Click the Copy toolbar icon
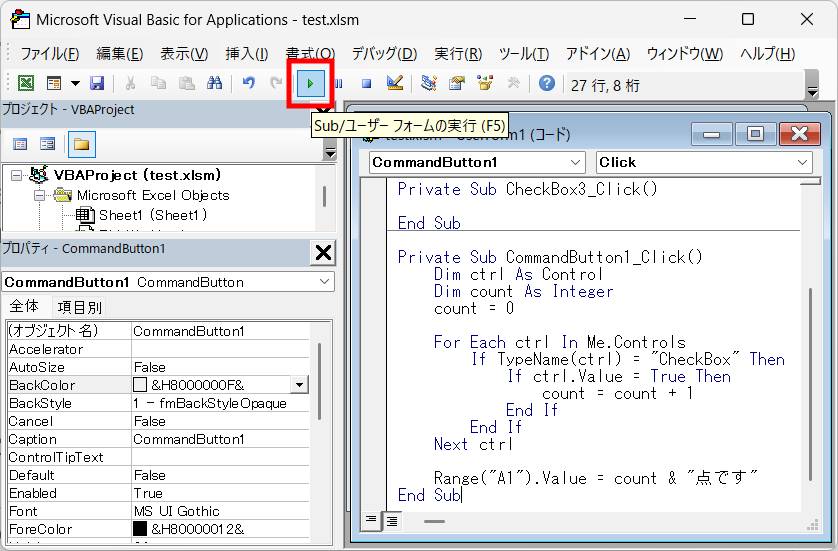Screen dimensions: 838x551 [158, 83]
